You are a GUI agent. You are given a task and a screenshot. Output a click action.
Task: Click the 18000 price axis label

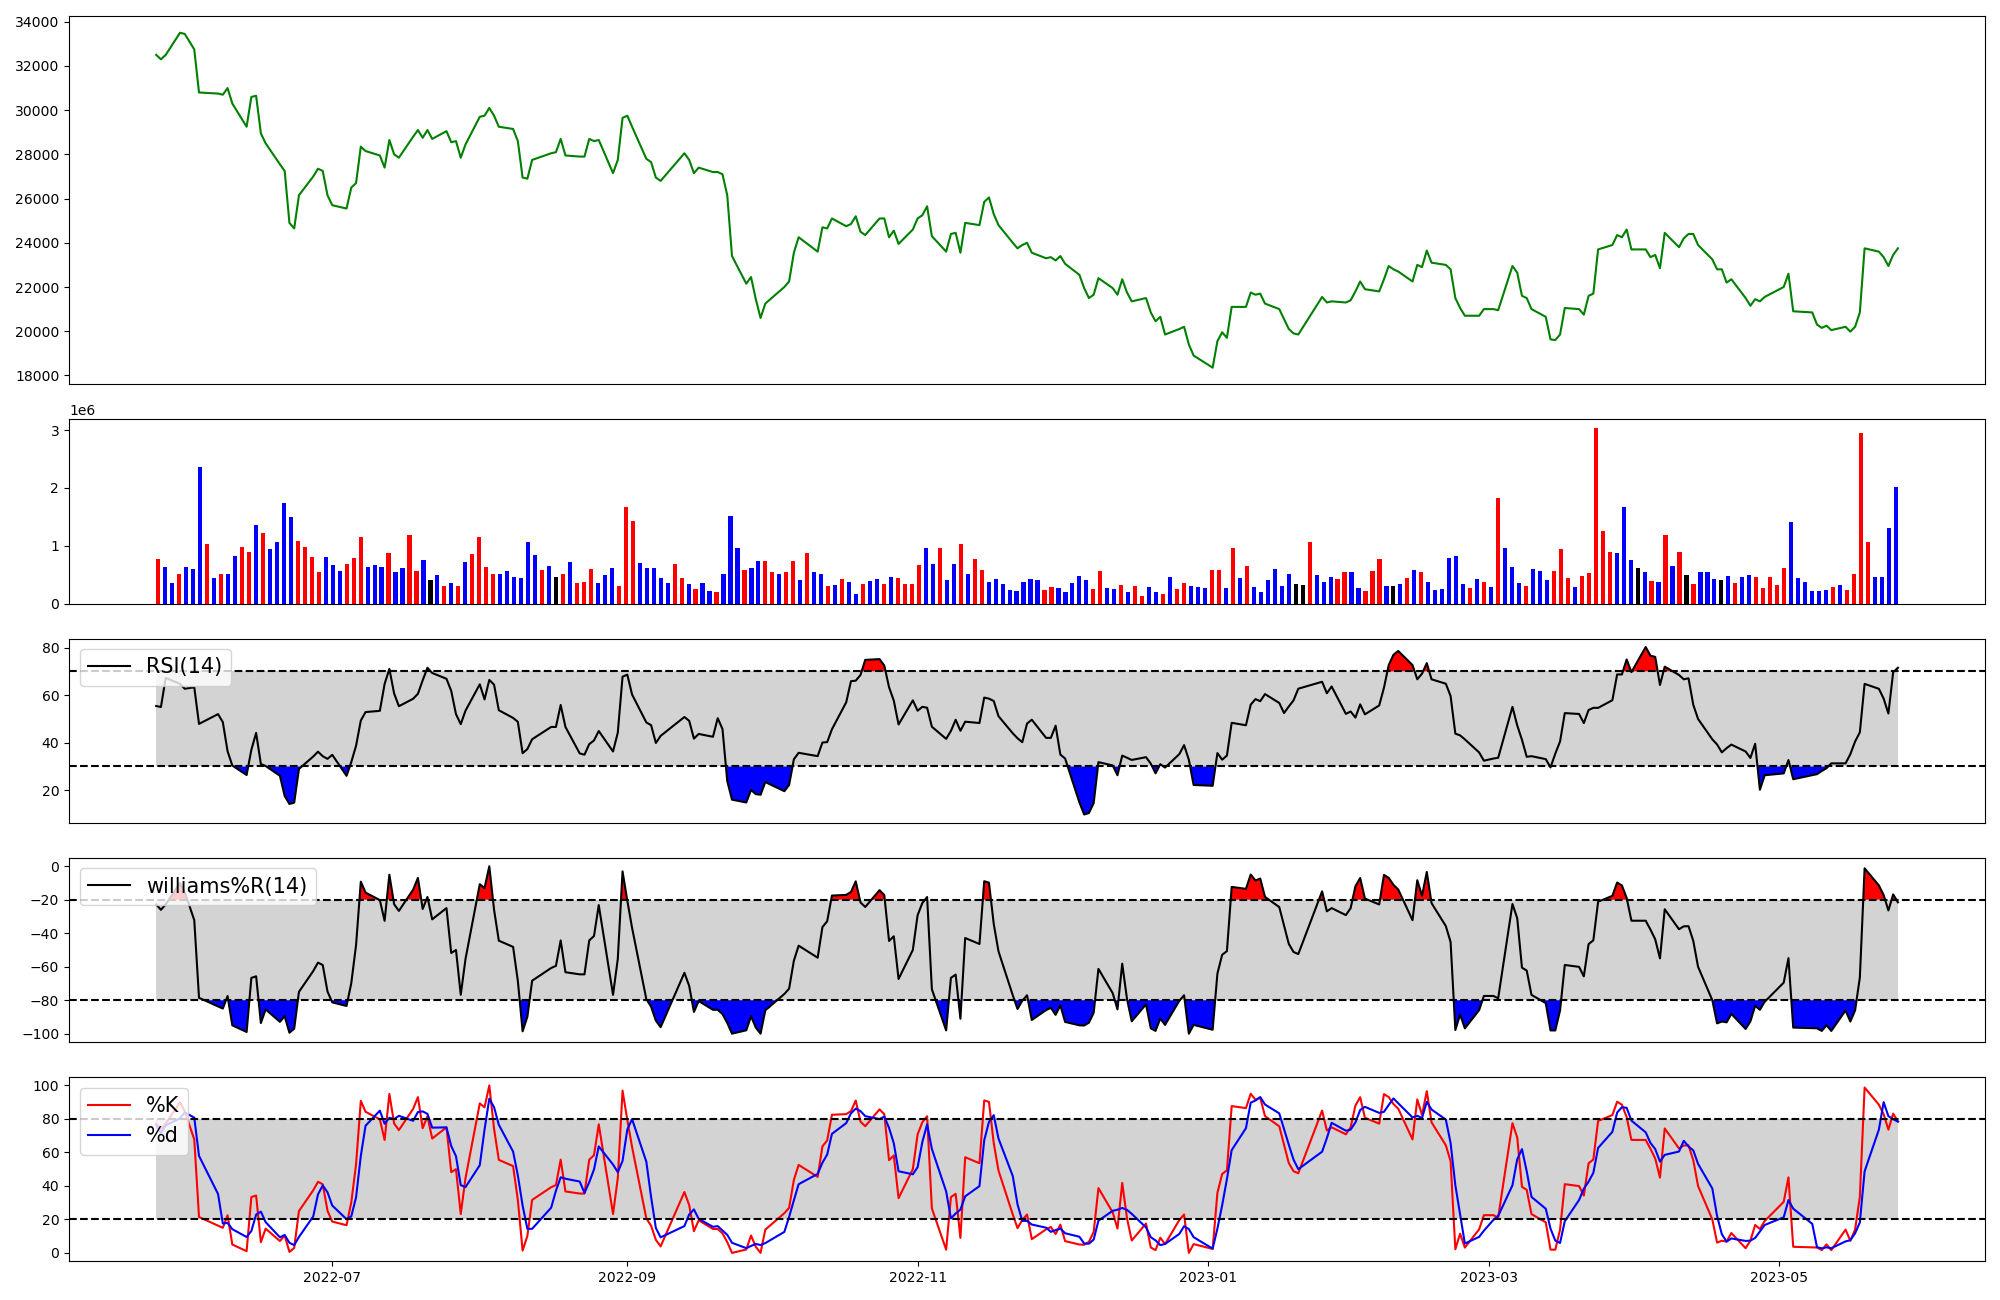point(36,376)
